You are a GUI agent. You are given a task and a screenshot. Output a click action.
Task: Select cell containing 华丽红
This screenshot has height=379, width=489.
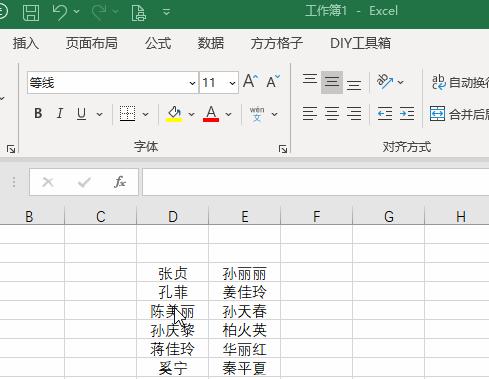(245, 349)
